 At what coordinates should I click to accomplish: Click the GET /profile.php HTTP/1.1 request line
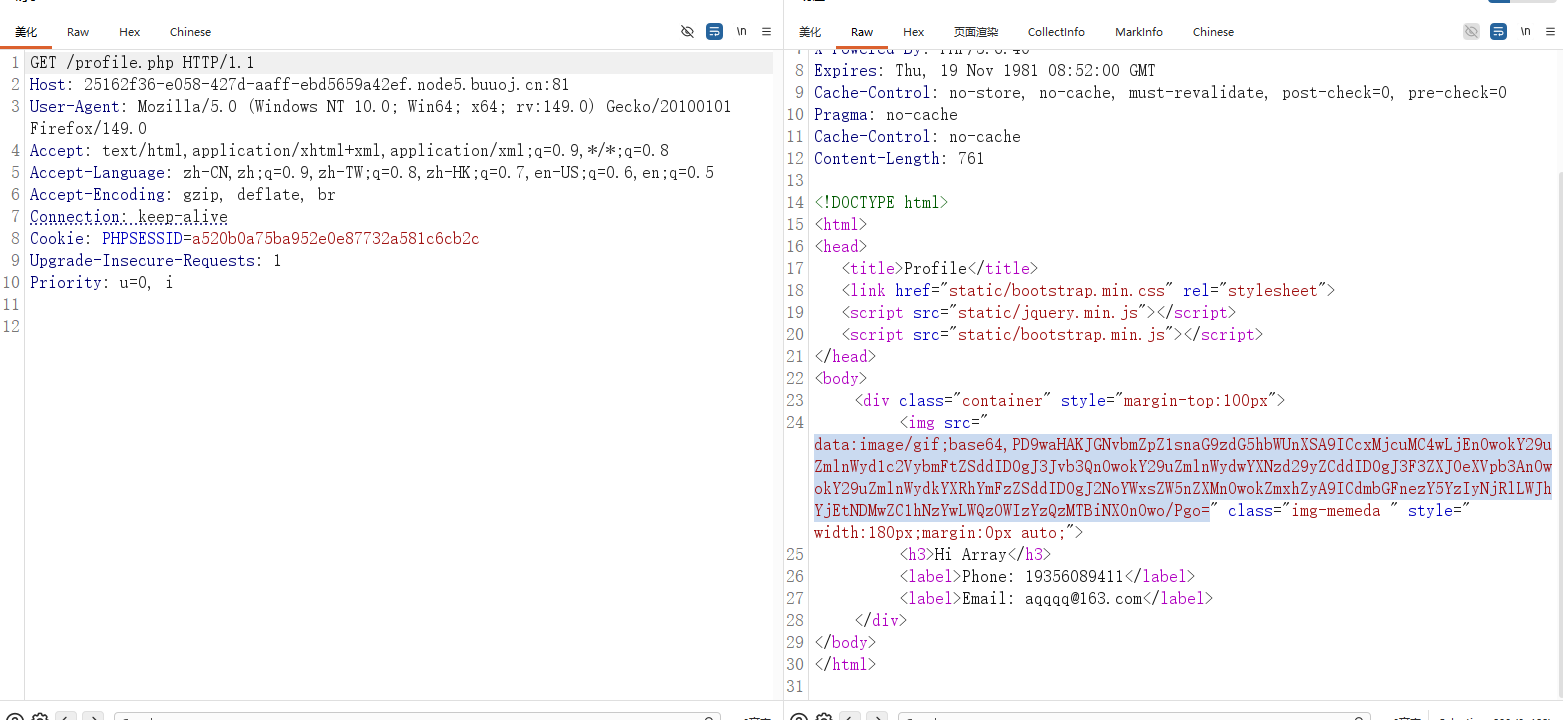pos(142,63)
